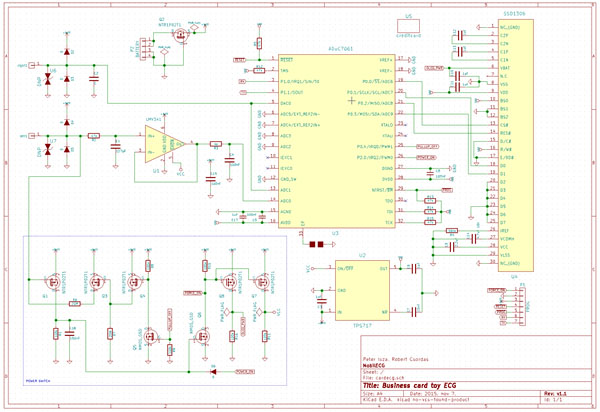Click the P2 BATTERY connector symbol
Image resolution: width=600 pixels, height=412 pixels.
pyautogui.click(x=145, y=48)
